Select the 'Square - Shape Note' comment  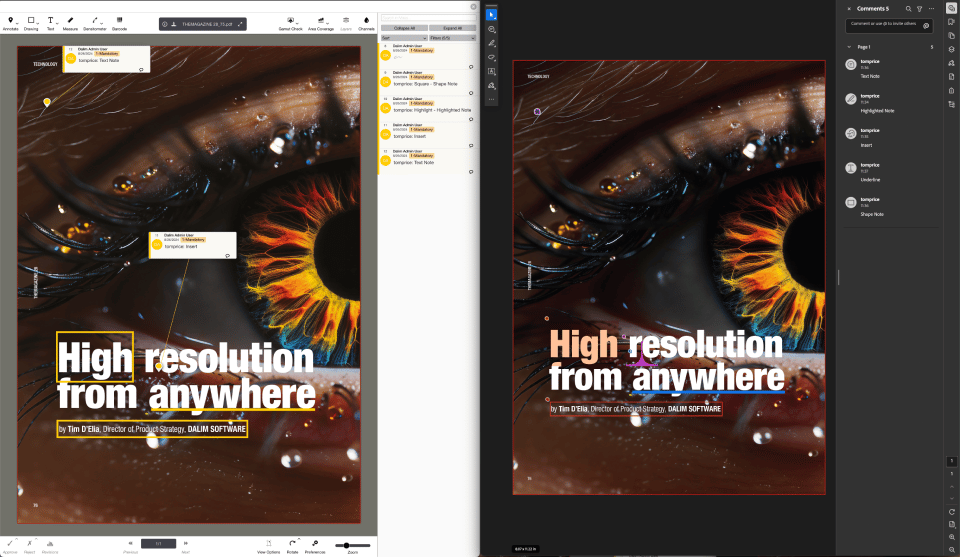[428, 83]
